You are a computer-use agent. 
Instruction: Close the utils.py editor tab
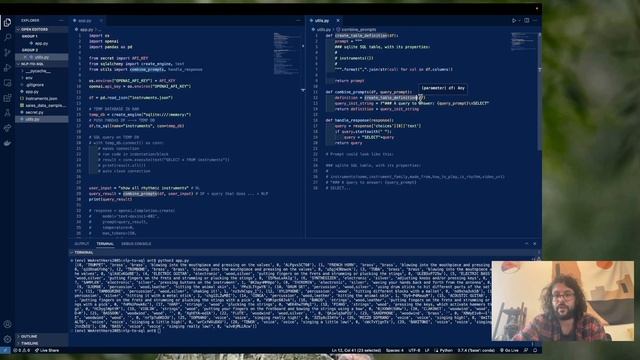[x=338, y=20]
